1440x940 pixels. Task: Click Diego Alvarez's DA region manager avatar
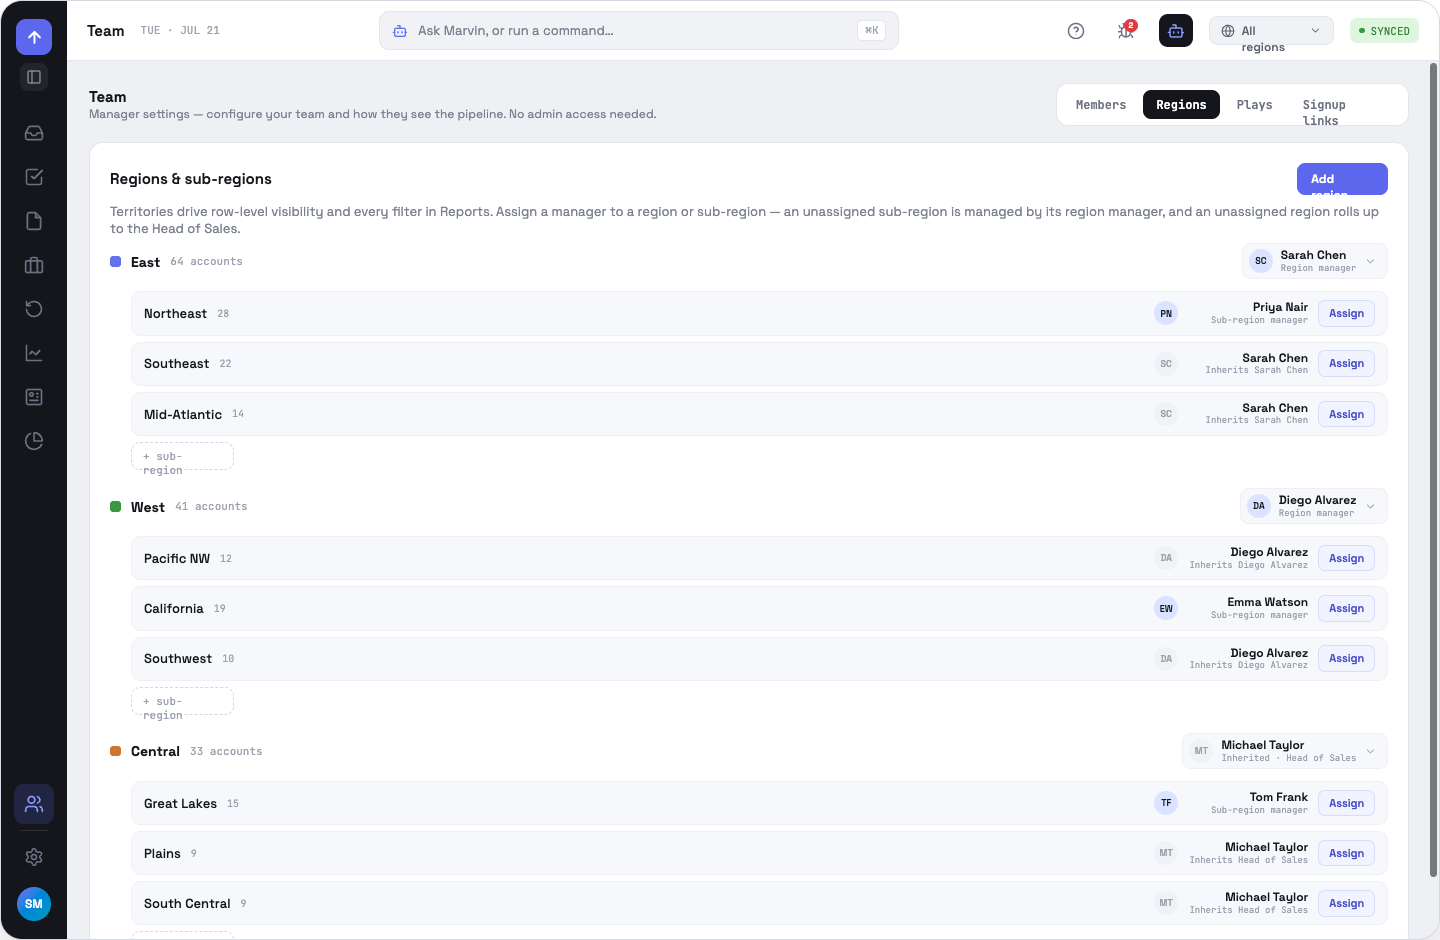(x=1259, y=506)
